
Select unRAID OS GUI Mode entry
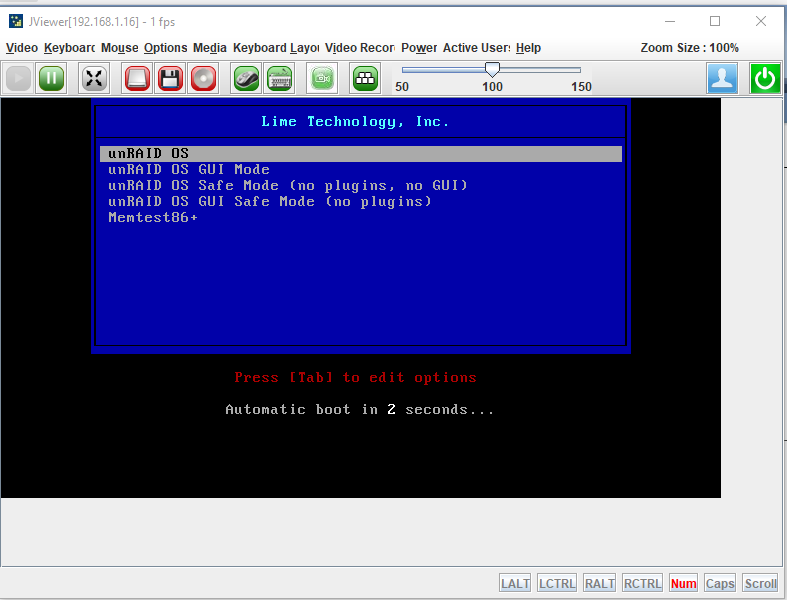point(189,170)
